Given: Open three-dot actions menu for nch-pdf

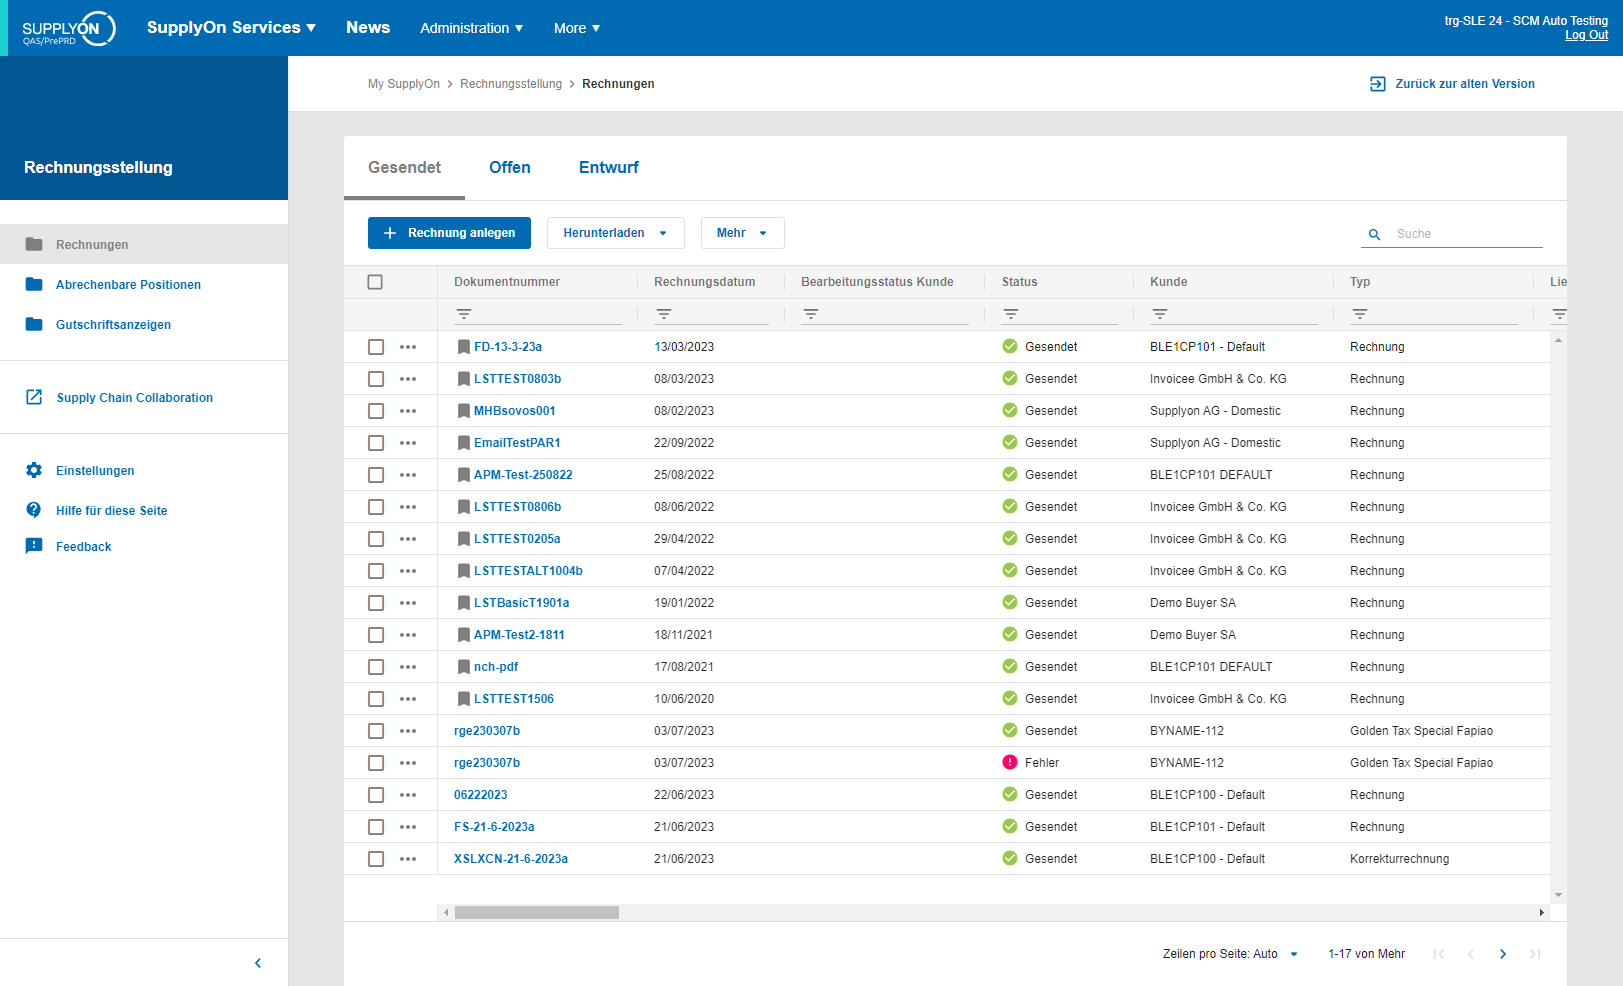Looking at the screenshot, I should (408, 667).
